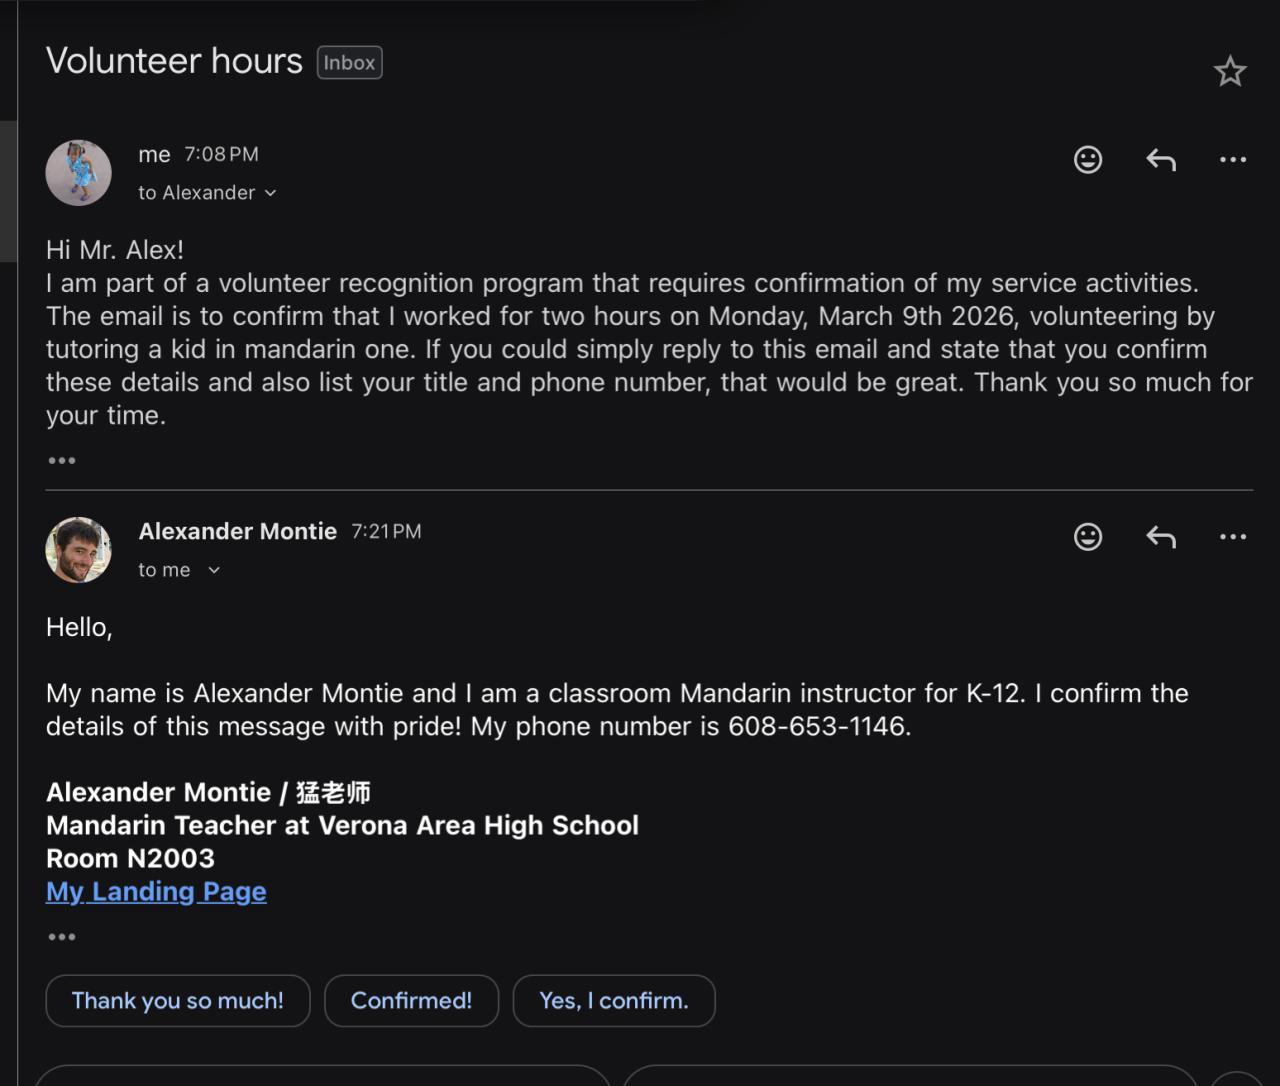Screen dimensions: 1280x1086
Task: Click Alexander Montie's profile photo
Action: point(78,549)
